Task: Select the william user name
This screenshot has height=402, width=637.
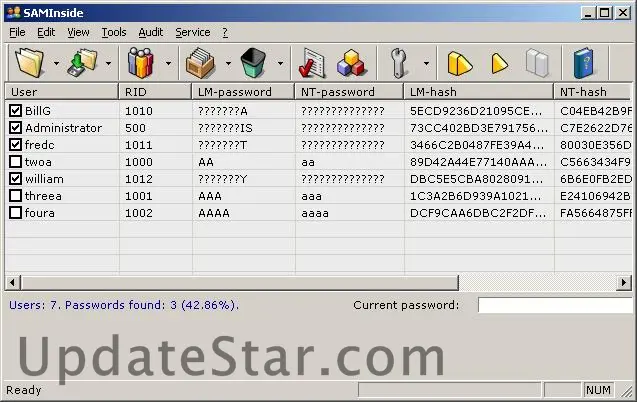Action: [44, 179]
